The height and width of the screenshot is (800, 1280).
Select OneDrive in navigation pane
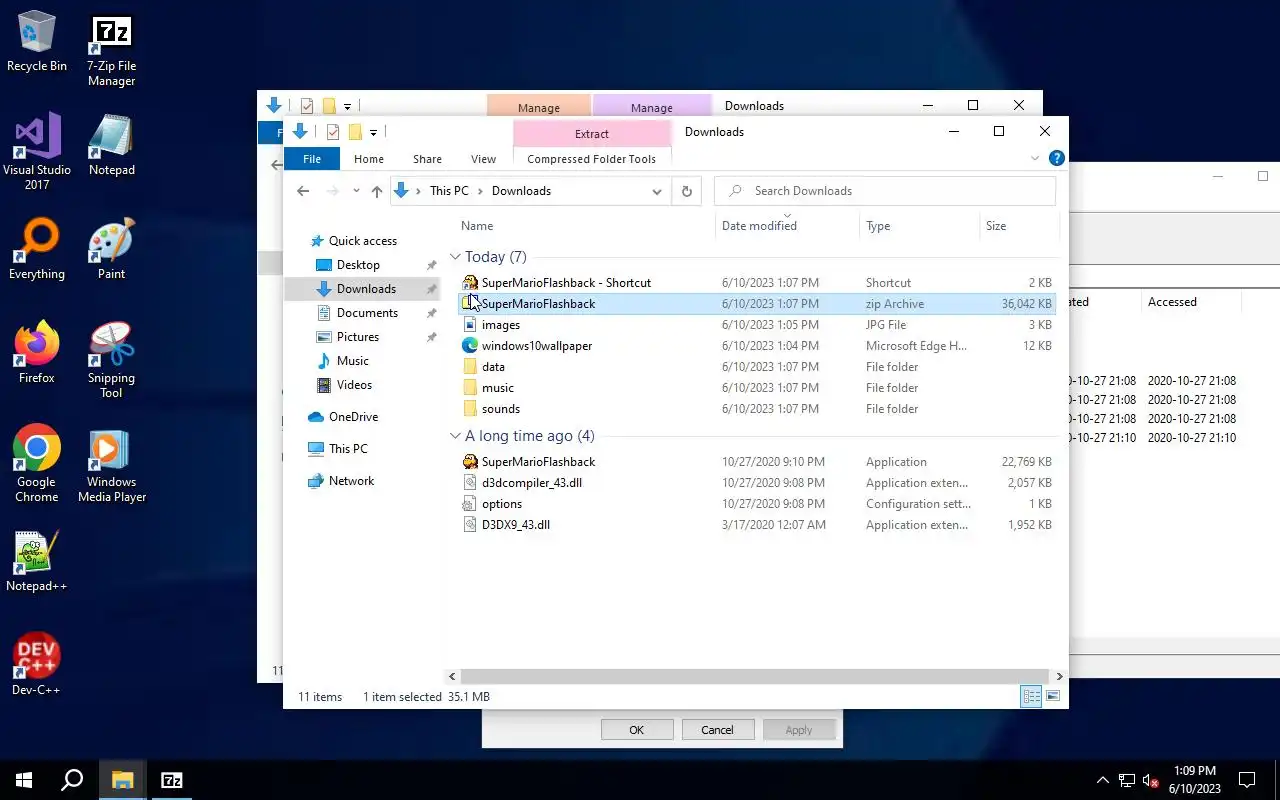(x=353, y=417)
